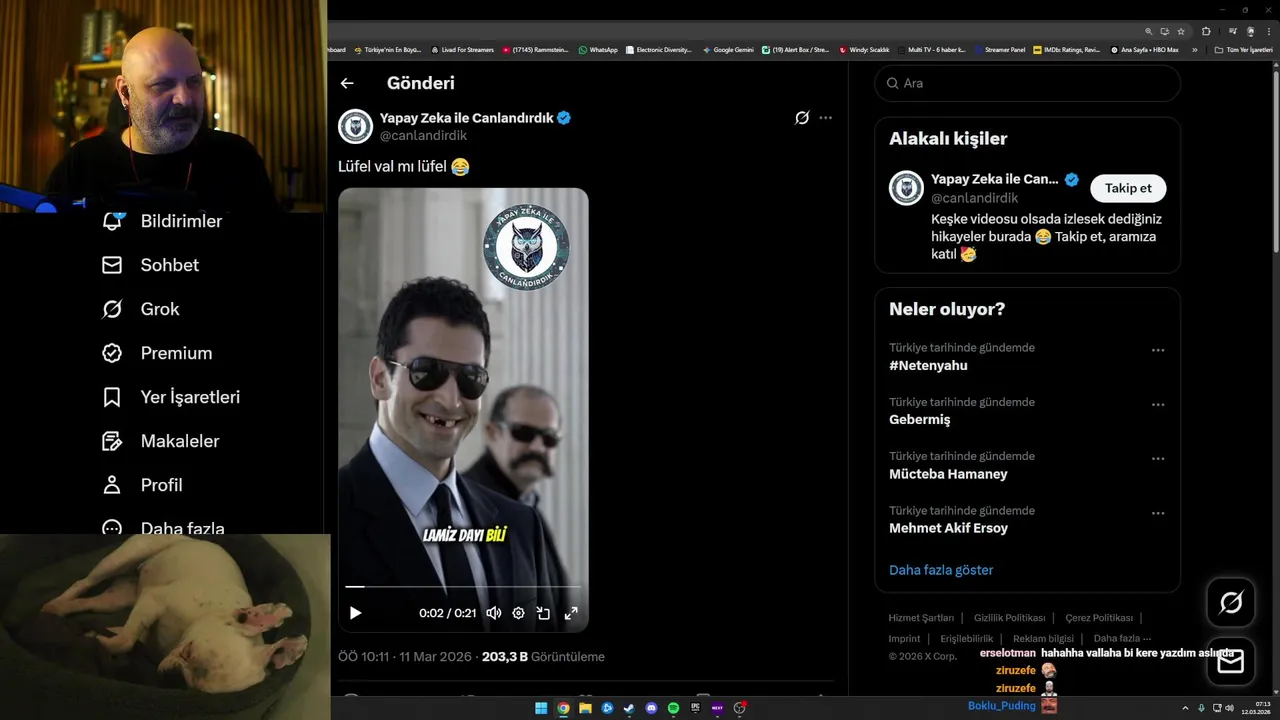
Task: Open Streamer Panel bookmark
Action: coord(999,49)
